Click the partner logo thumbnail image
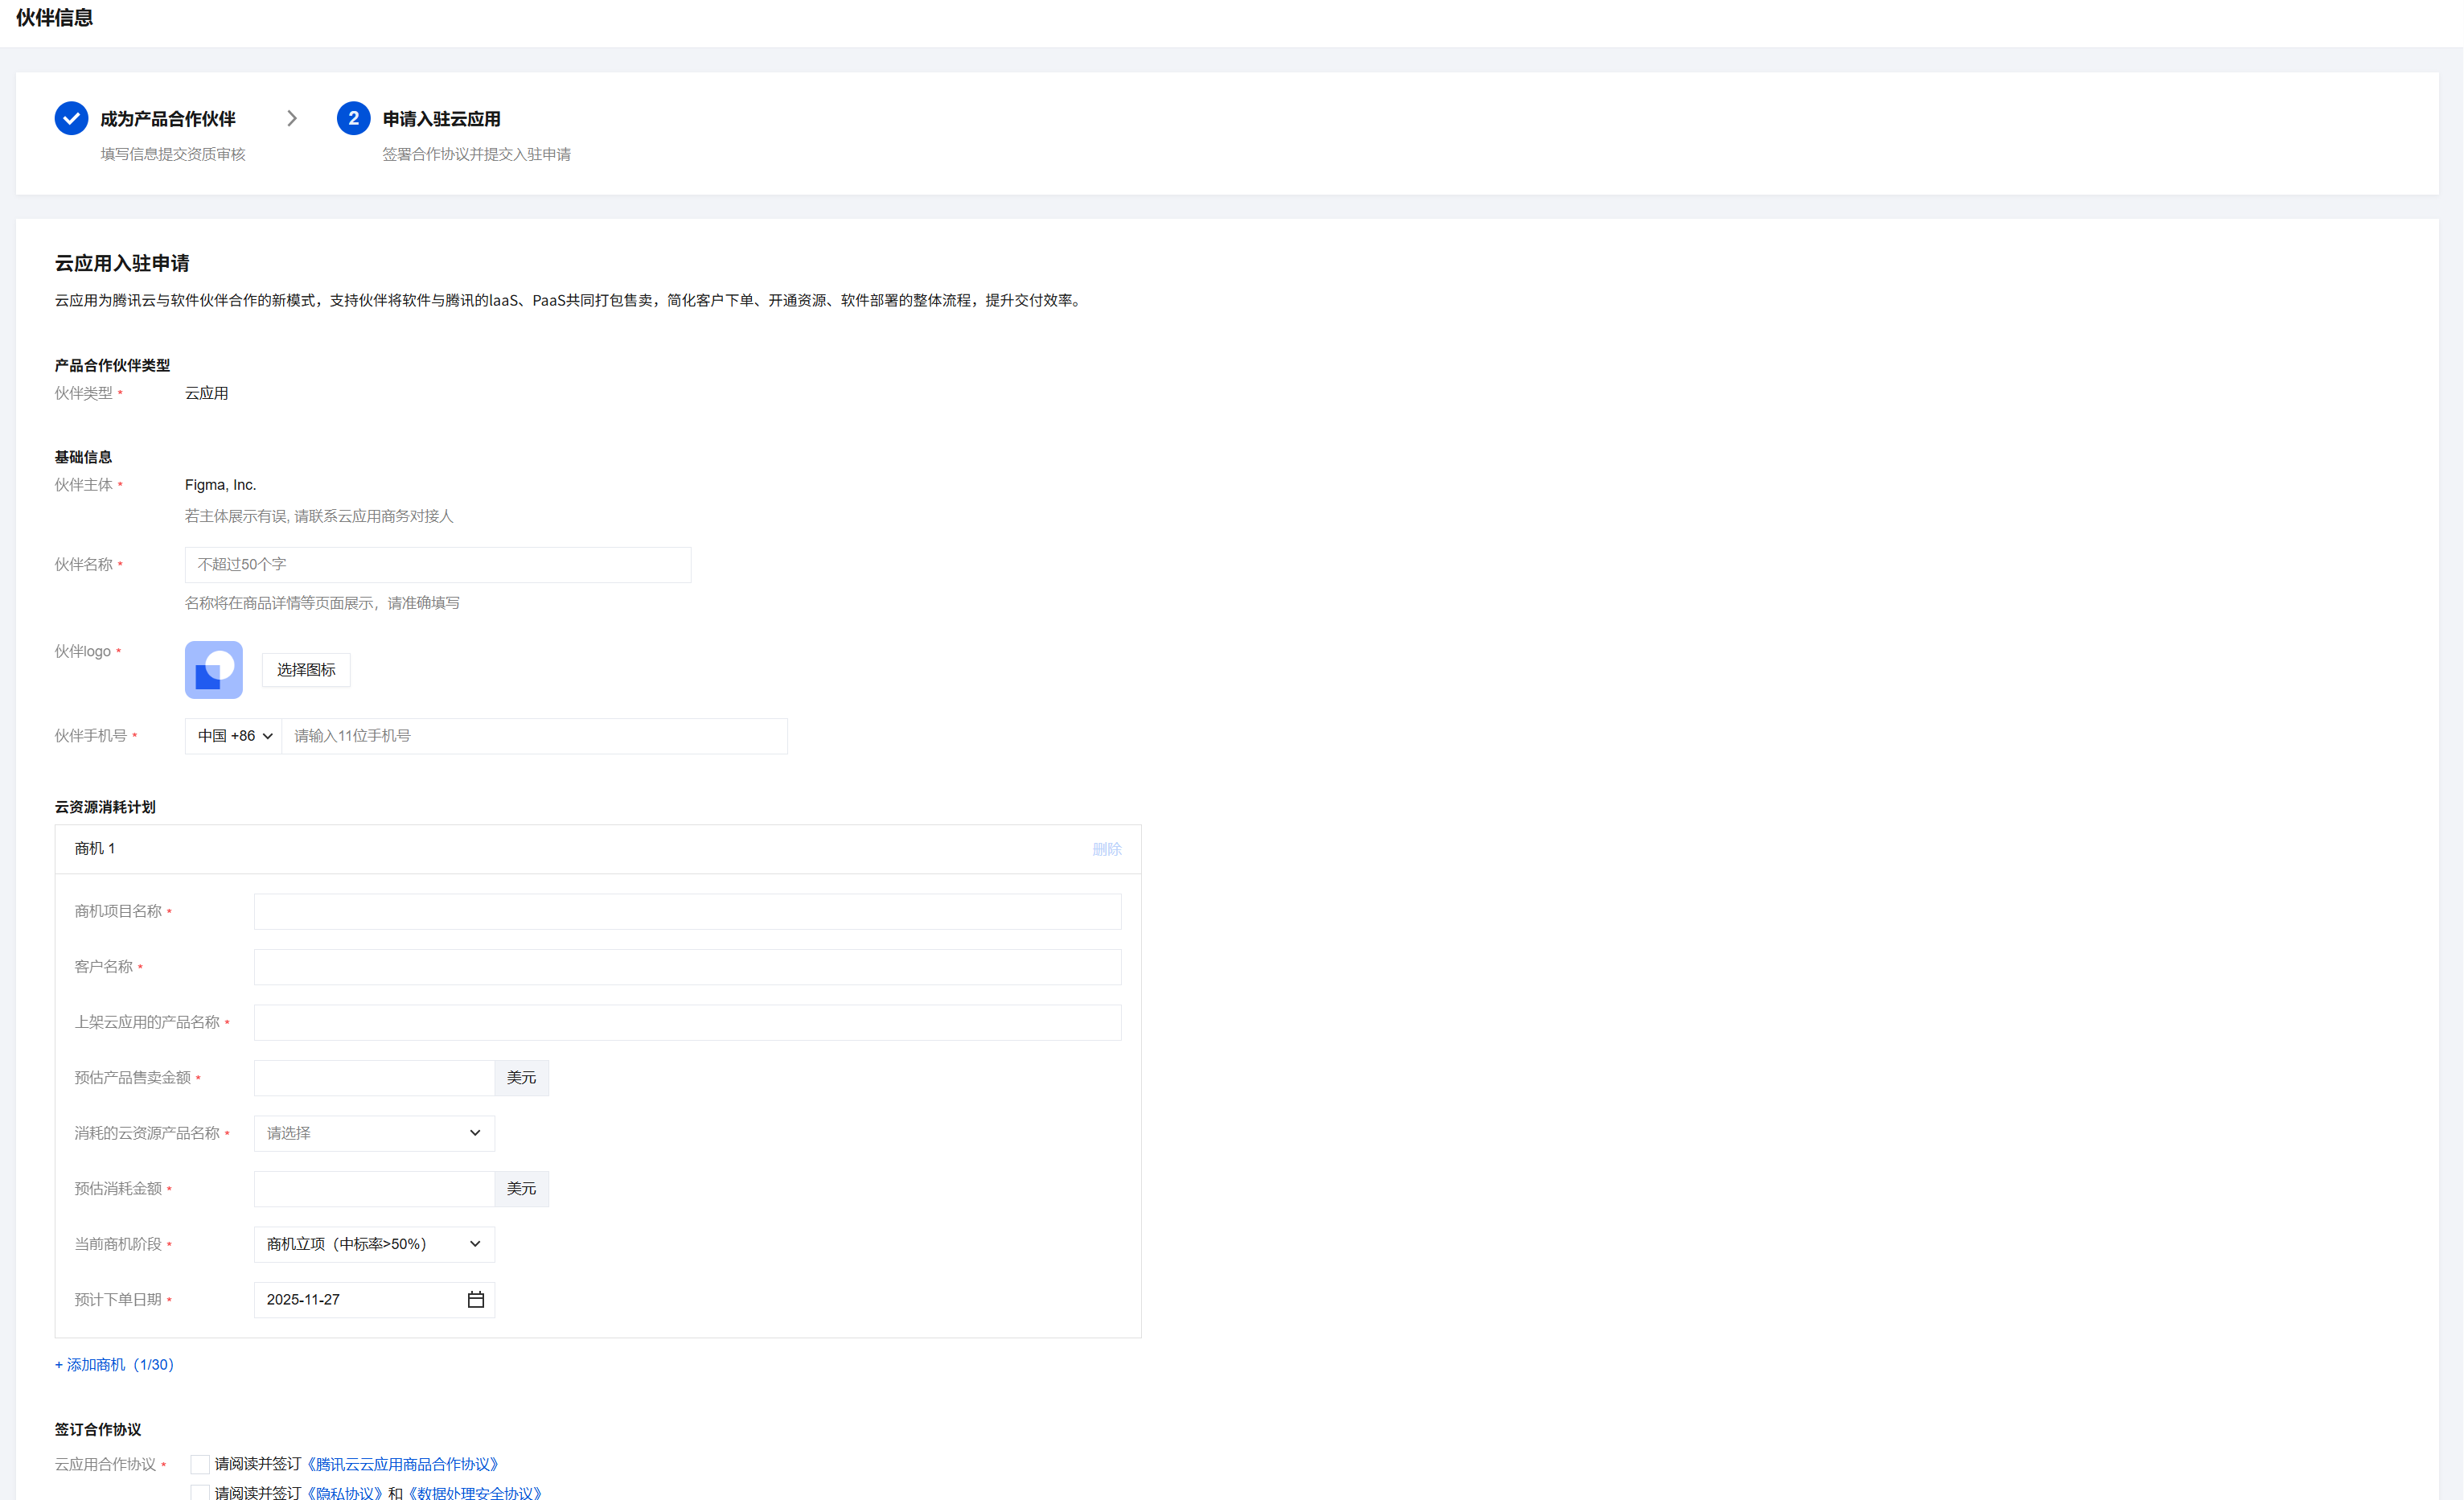2464x1500 pixels. point(214,669)
